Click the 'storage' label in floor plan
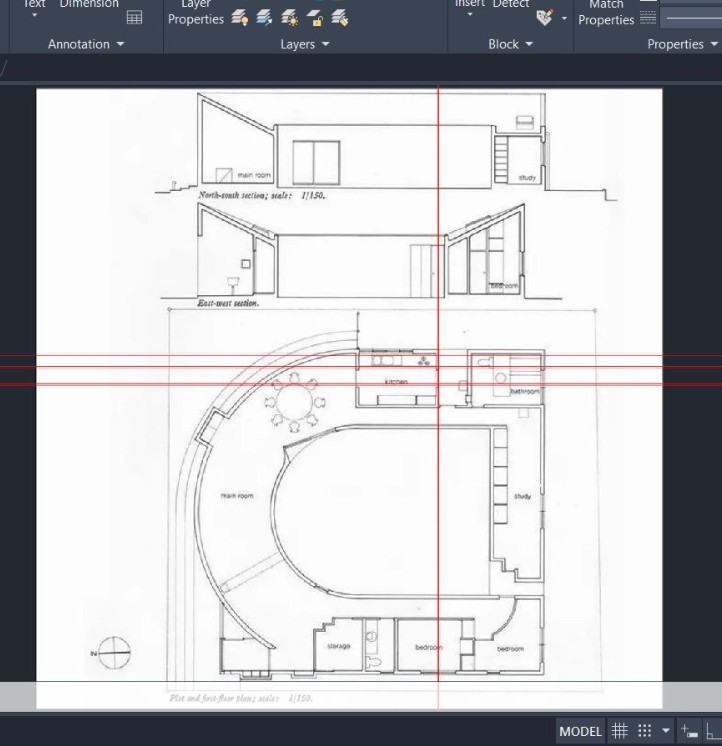This screenshot has width=722, height=746. click(339, 646)
